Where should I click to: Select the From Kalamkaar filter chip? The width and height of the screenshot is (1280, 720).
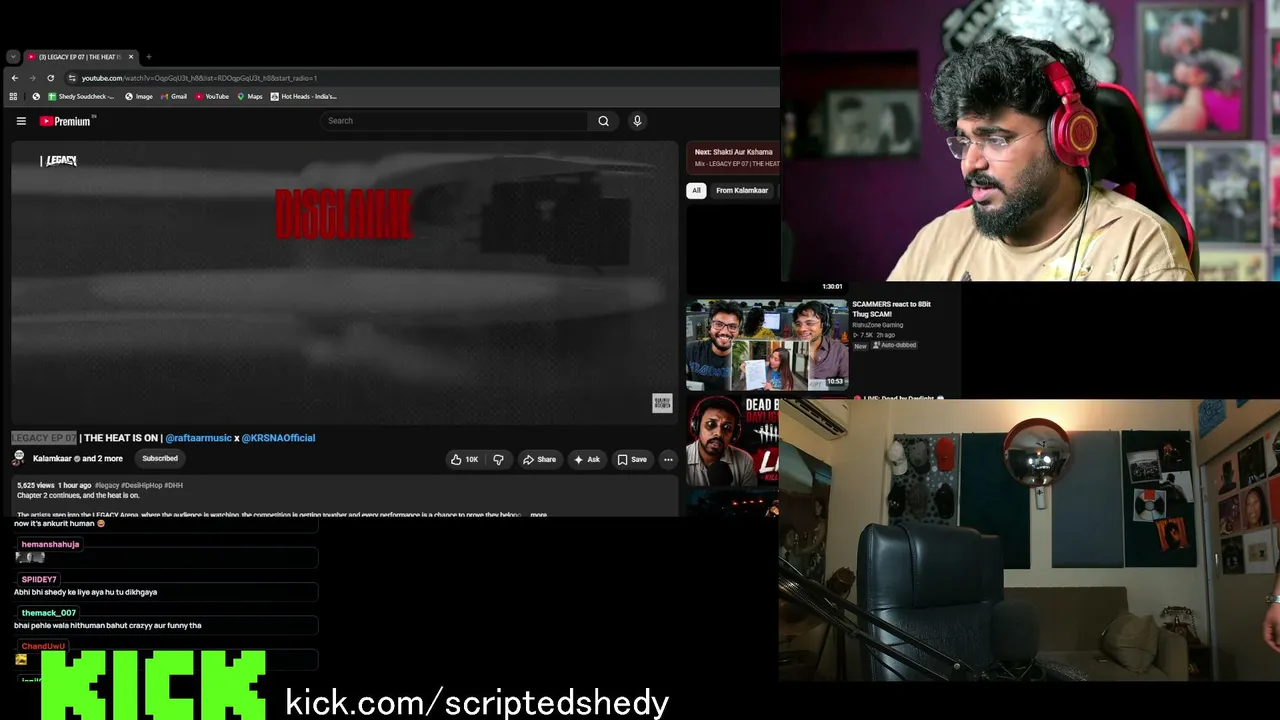tap(742, 190)
